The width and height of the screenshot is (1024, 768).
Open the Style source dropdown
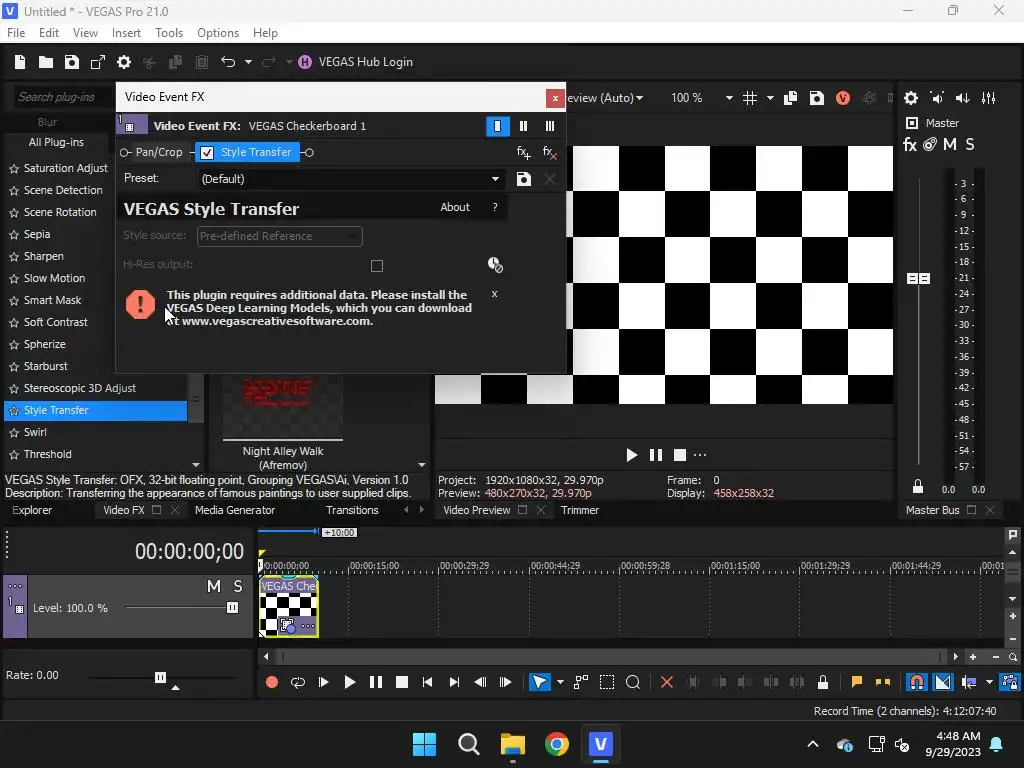point(280,236)
